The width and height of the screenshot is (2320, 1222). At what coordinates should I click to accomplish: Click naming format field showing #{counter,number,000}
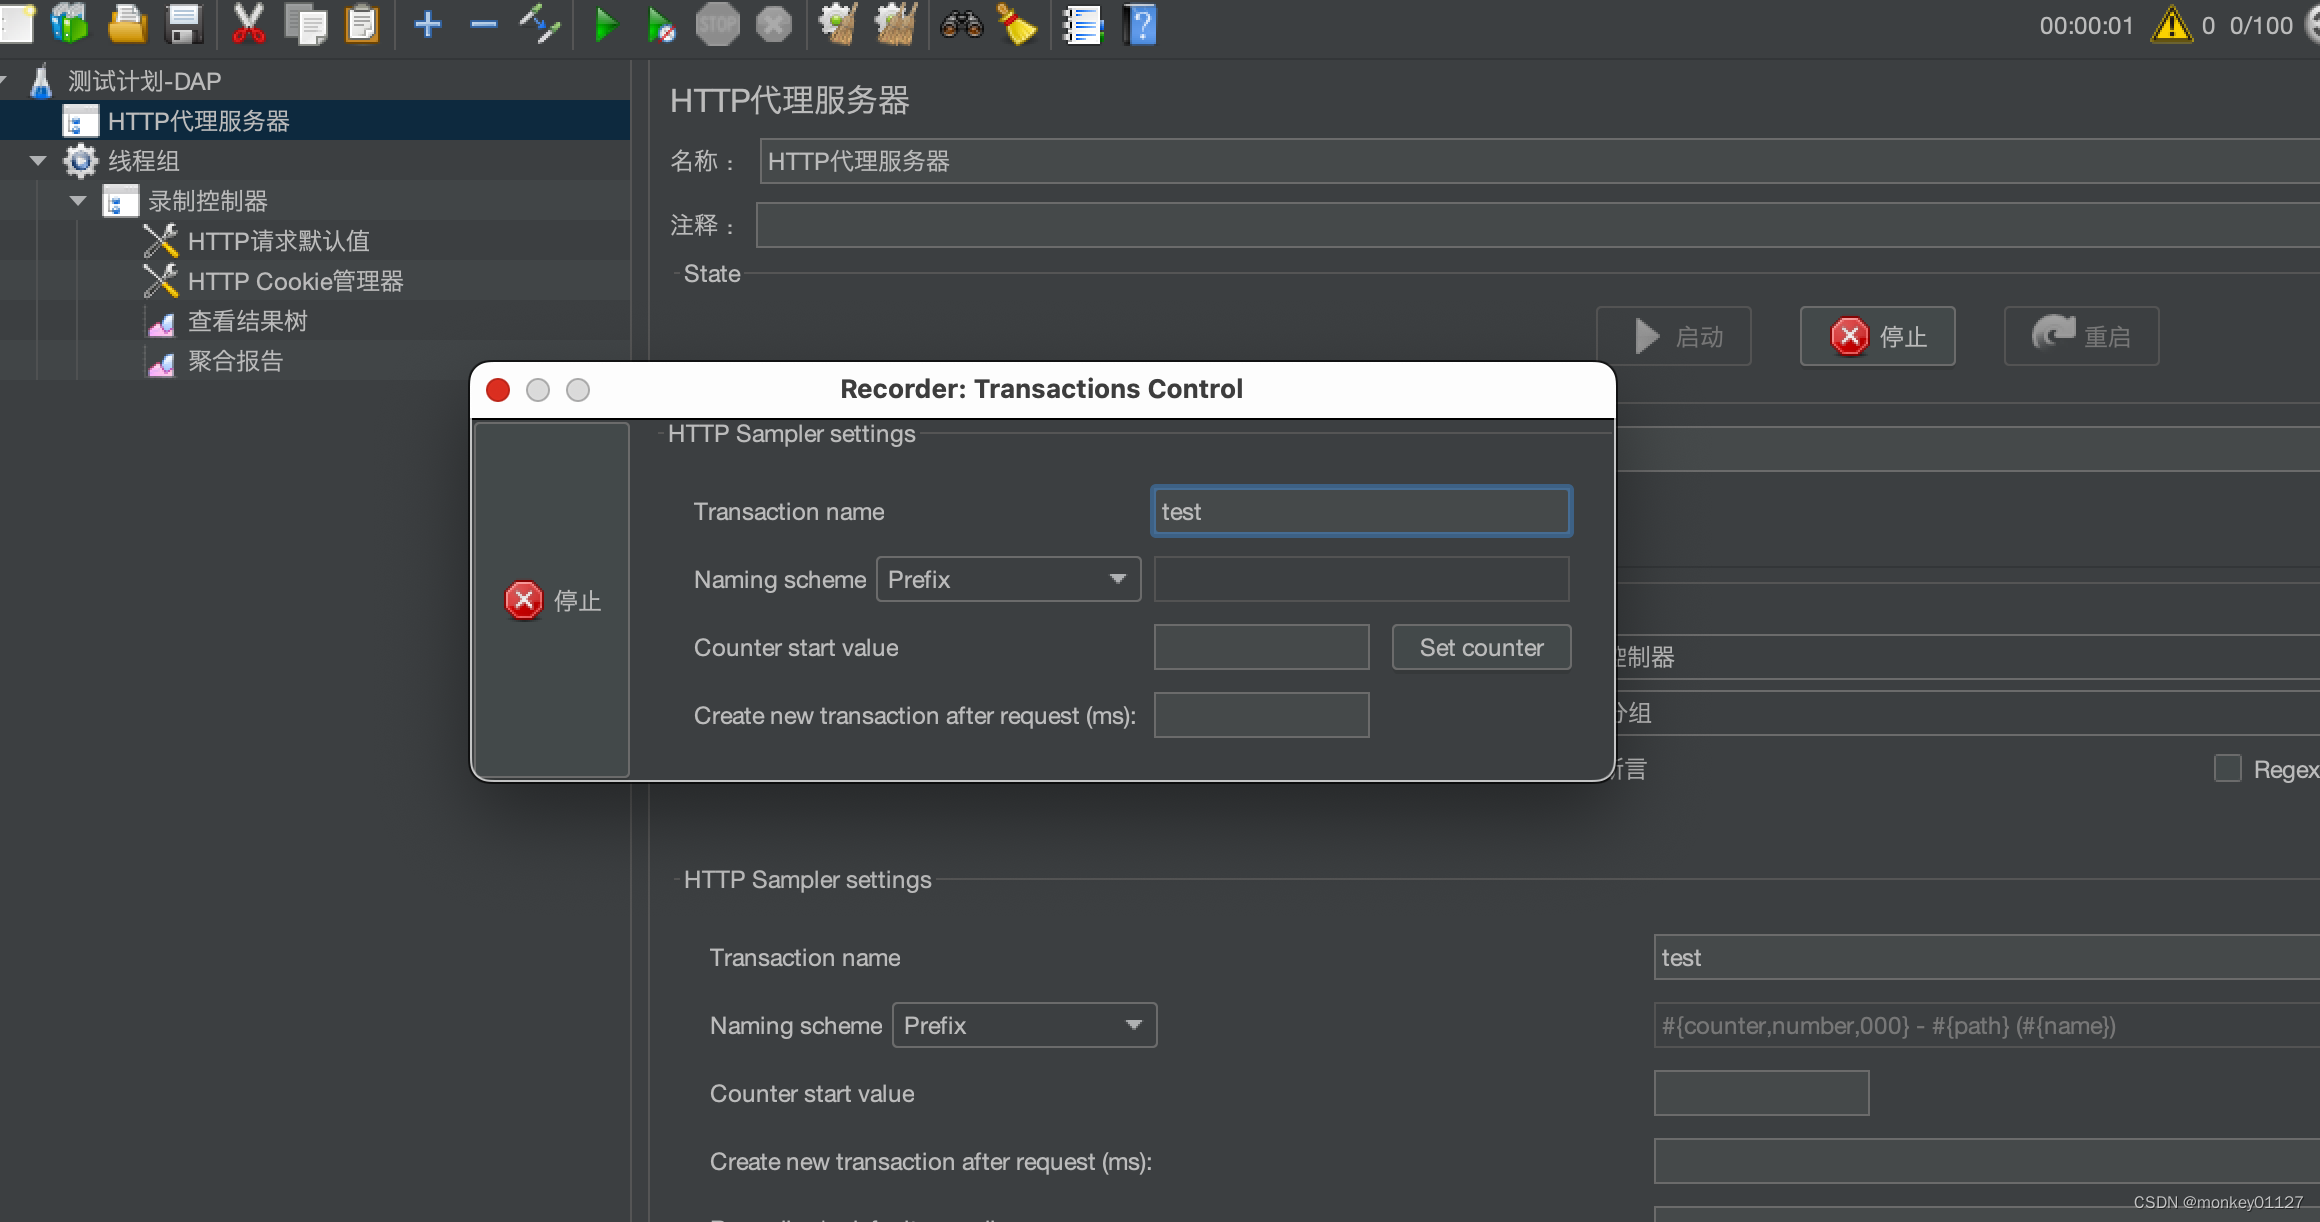tap(1987, 1026)
